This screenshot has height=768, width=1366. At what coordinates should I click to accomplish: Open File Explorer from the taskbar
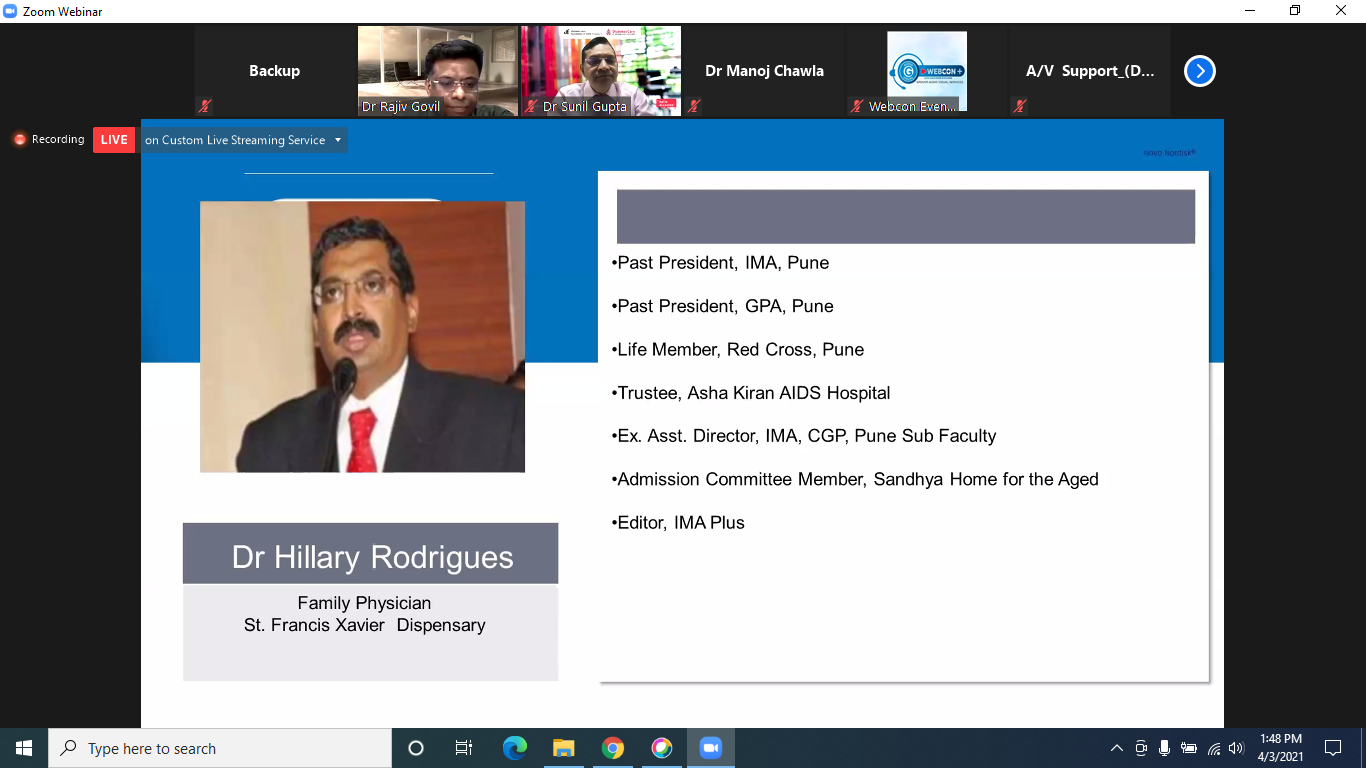(x=564, y=748)
